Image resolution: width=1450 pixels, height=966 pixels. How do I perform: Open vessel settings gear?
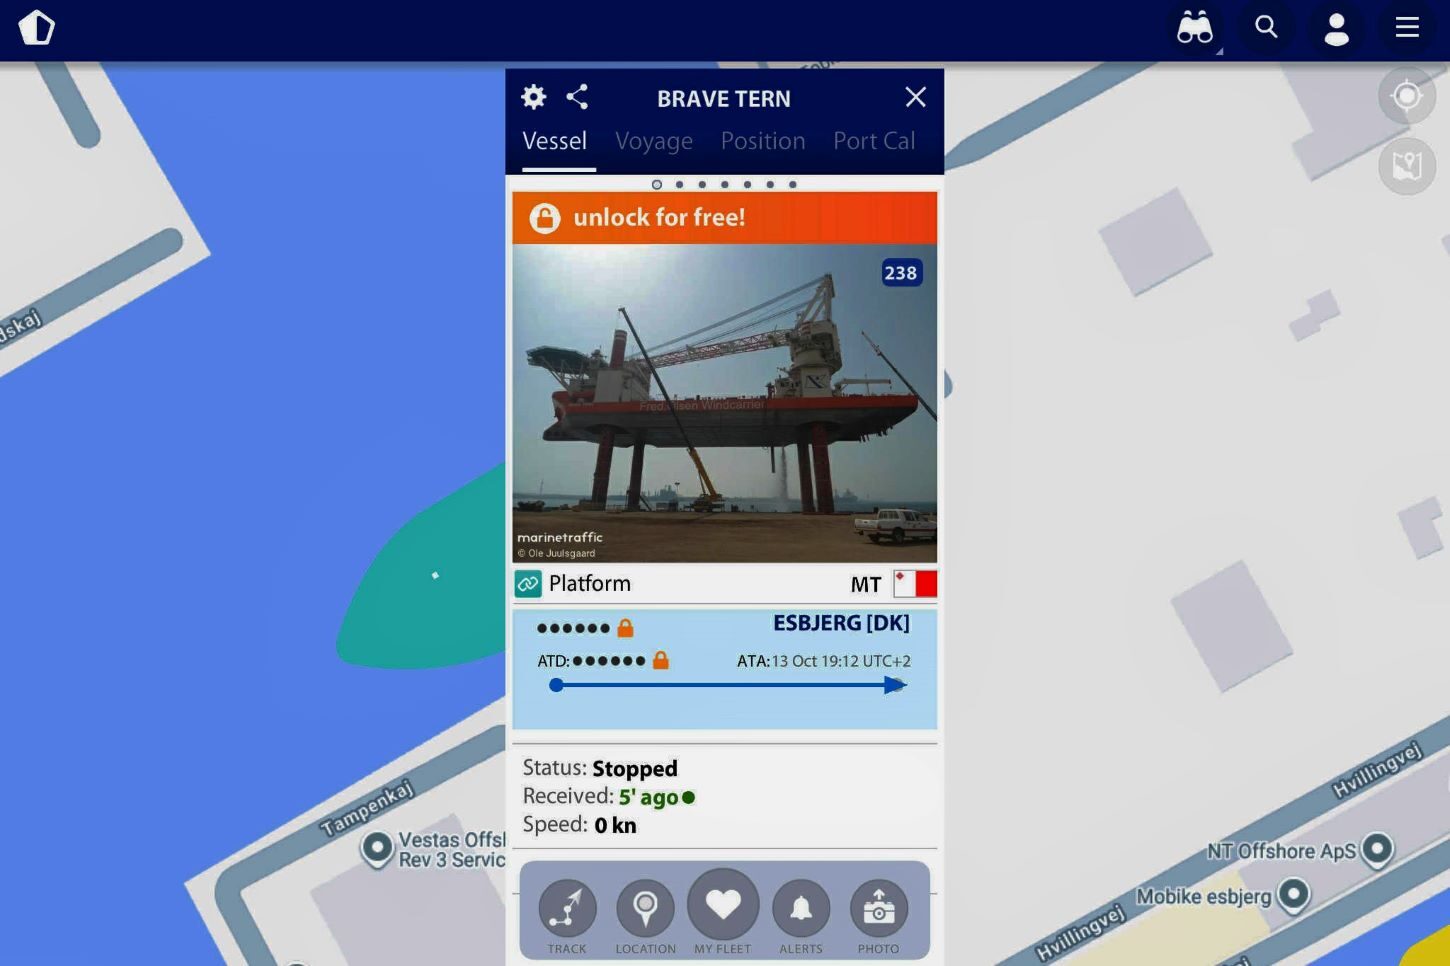point(533,97)
